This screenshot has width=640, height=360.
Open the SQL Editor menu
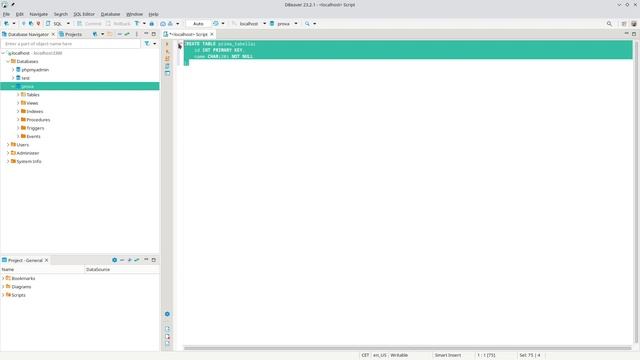click(84, 14)
